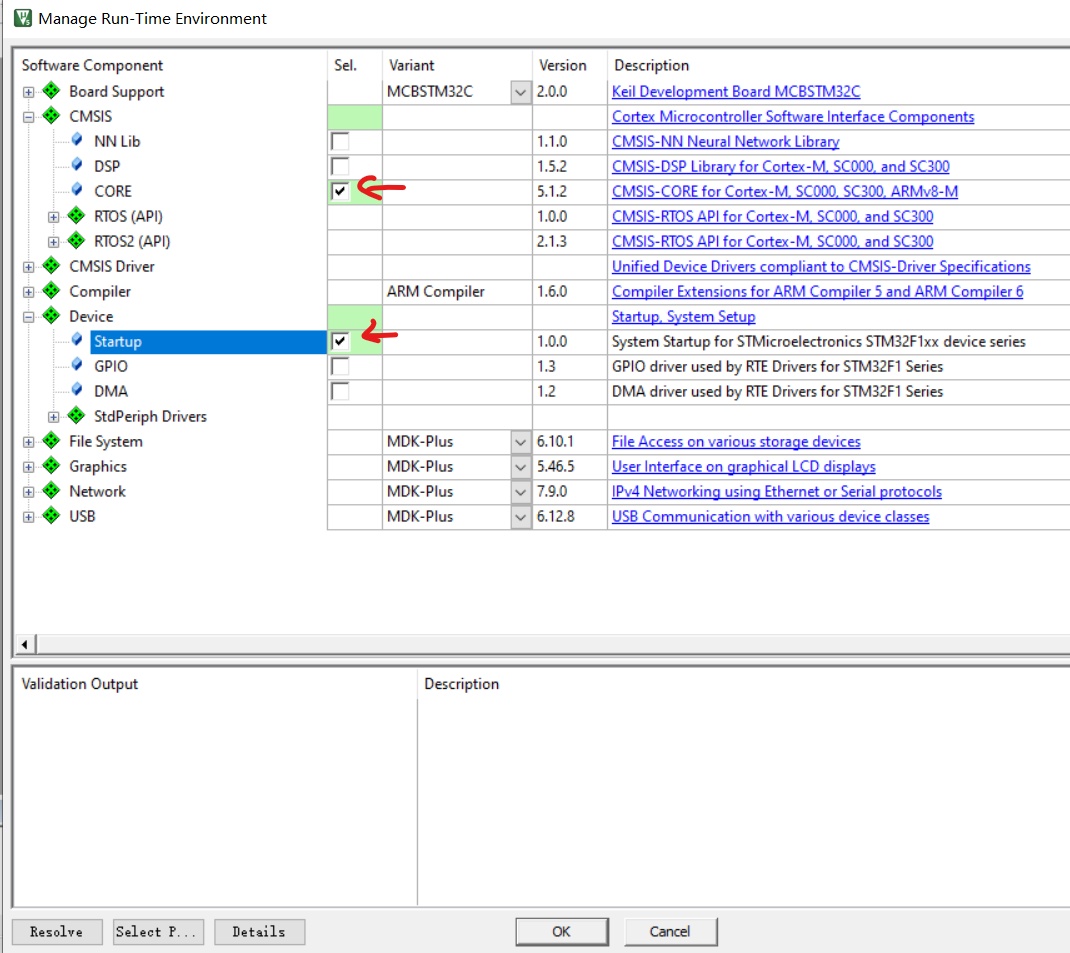Open the Startup, System Setup link

683,317
